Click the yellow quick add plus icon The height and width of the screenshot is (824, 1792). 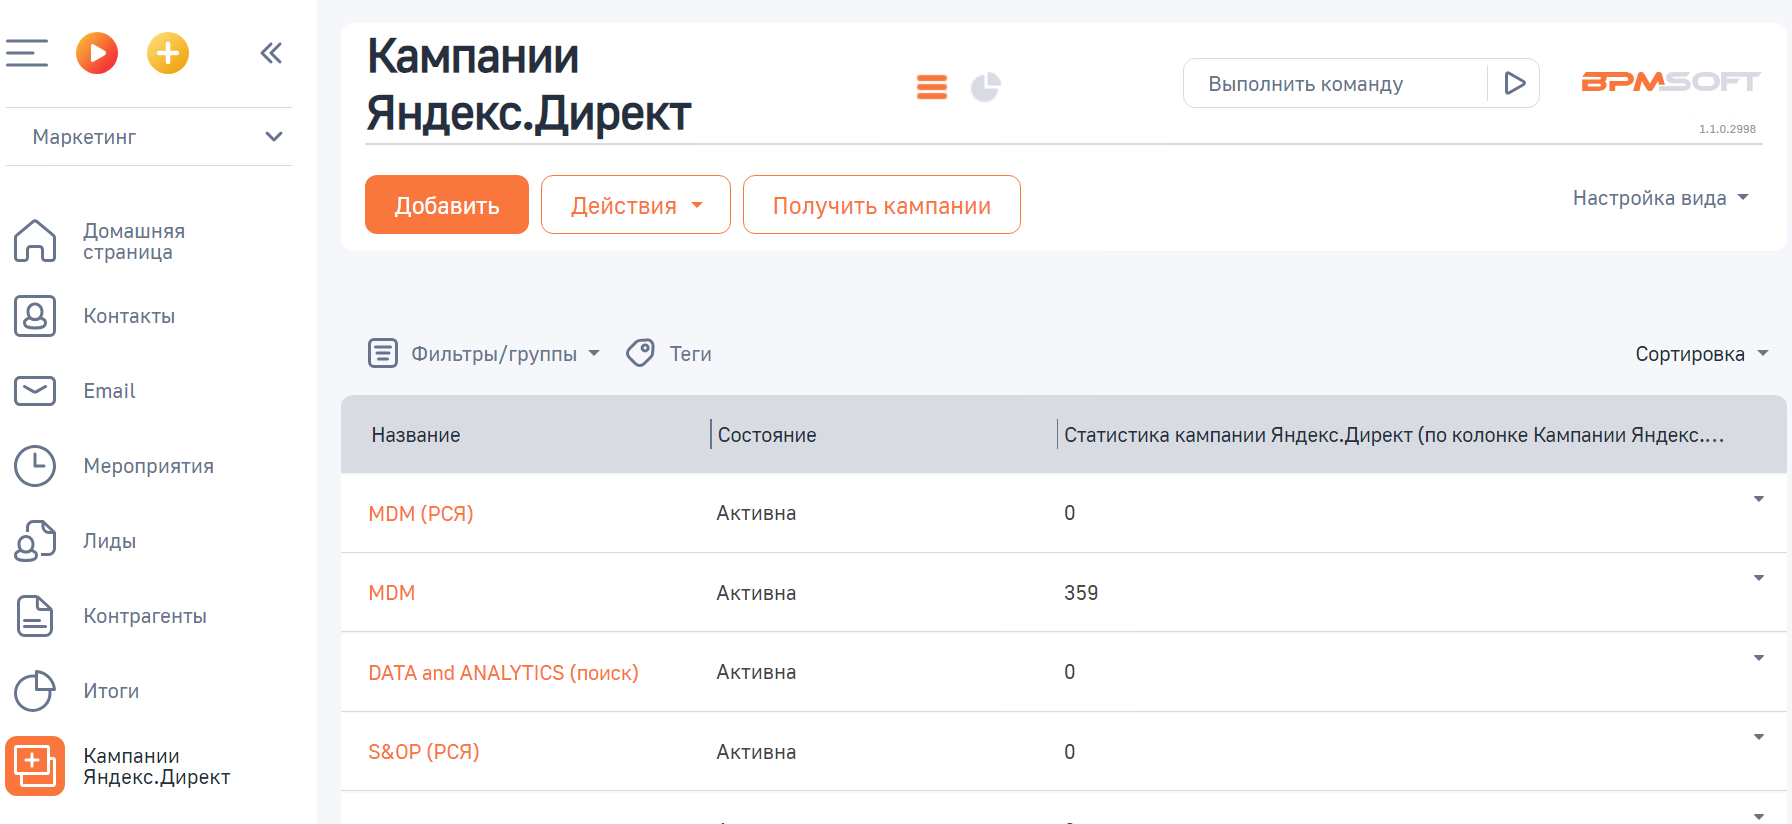tap(168, 53)
